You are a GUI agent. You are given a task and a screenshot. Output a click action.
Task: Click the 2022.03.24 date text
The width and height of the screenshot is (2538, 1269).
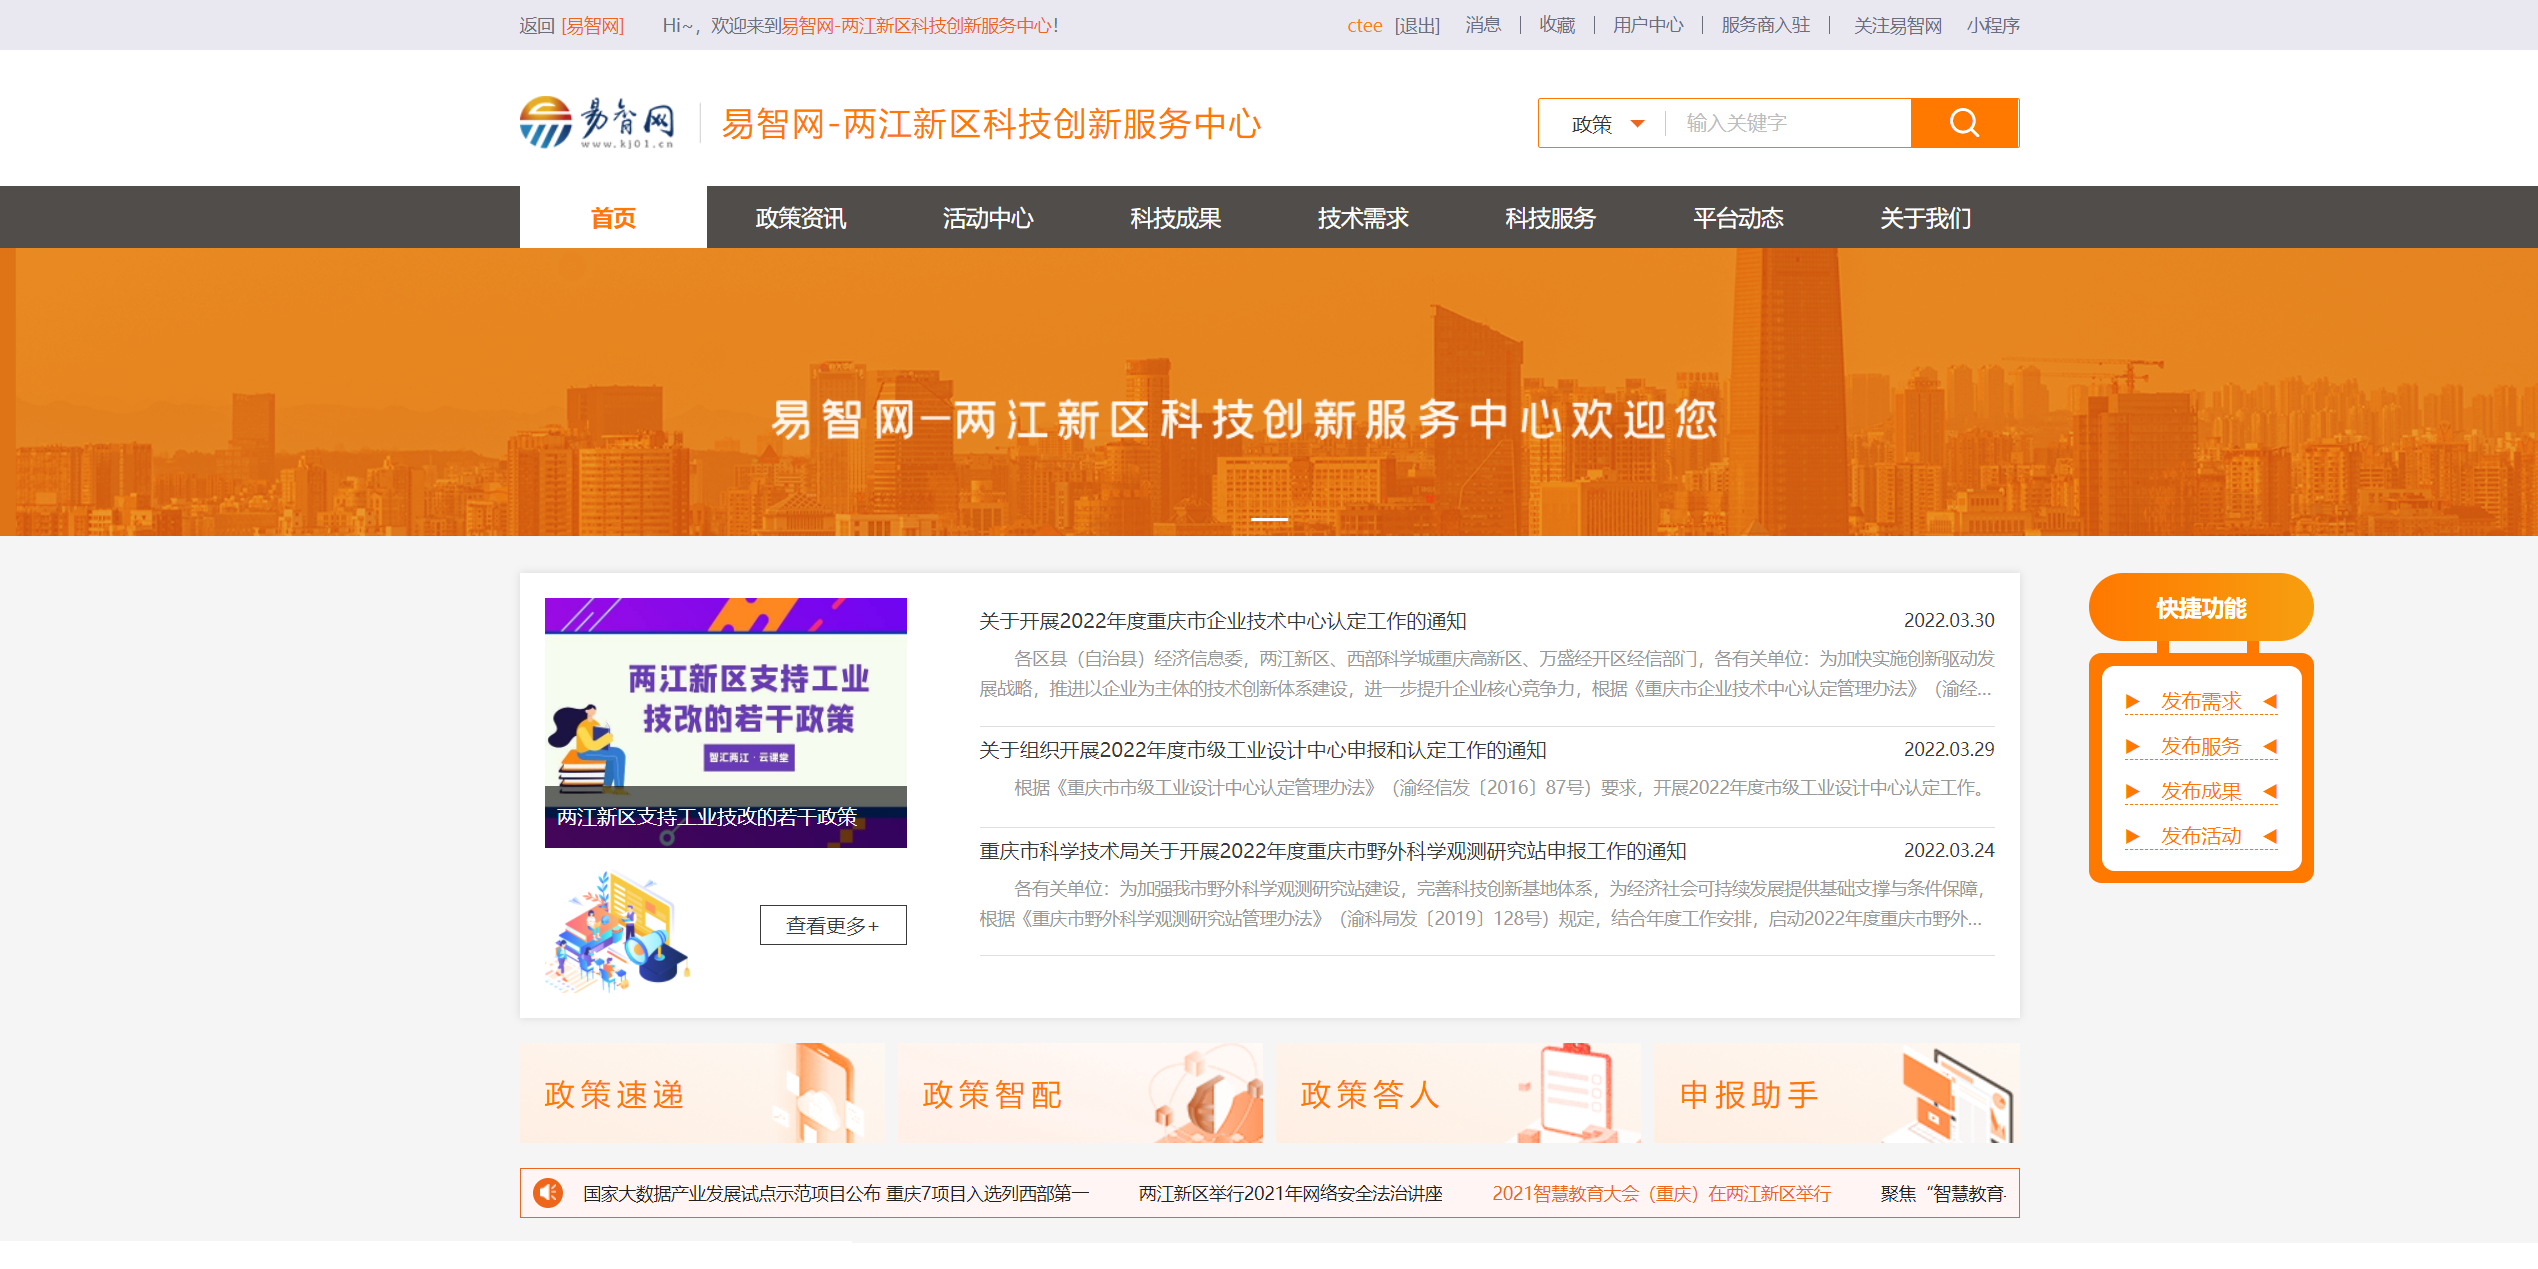tap(1948, 850)
